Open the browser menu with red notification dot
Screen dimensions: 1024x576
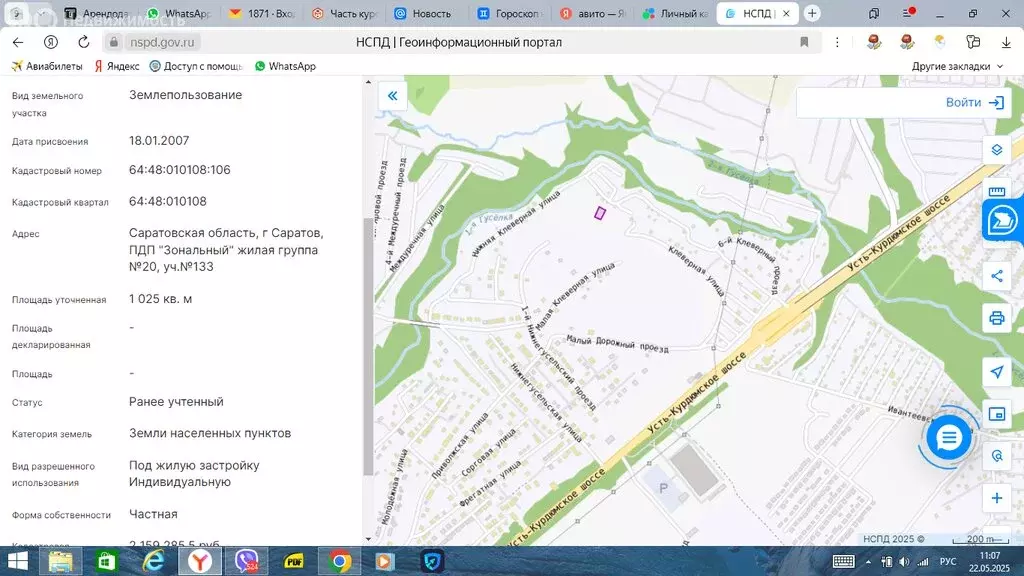coord(908,13)
